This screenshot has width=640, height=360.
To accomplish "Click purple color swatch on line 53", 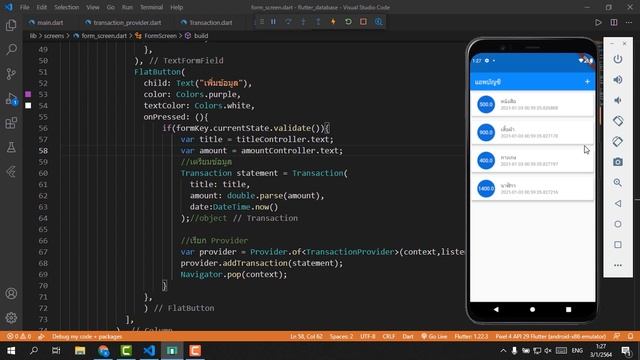I will pos(28,94).
